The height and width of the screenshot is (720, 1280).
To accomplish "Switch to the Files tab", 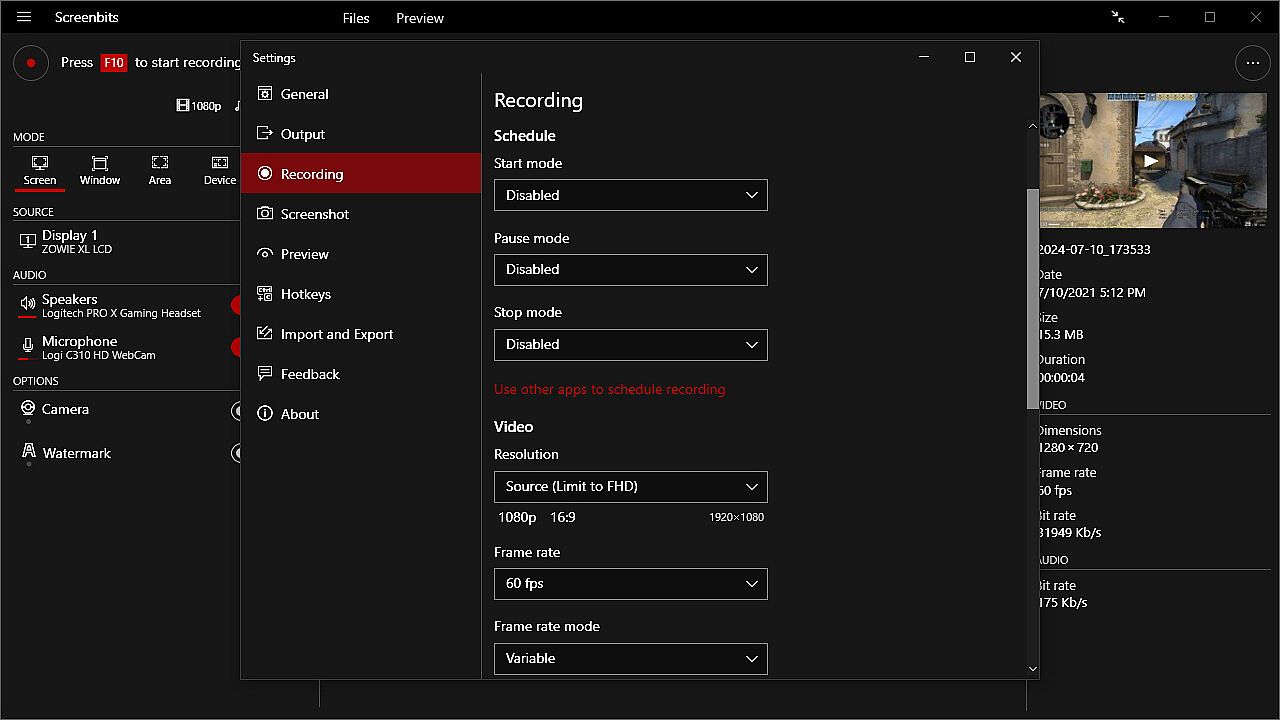I will (x=356, y=18).
